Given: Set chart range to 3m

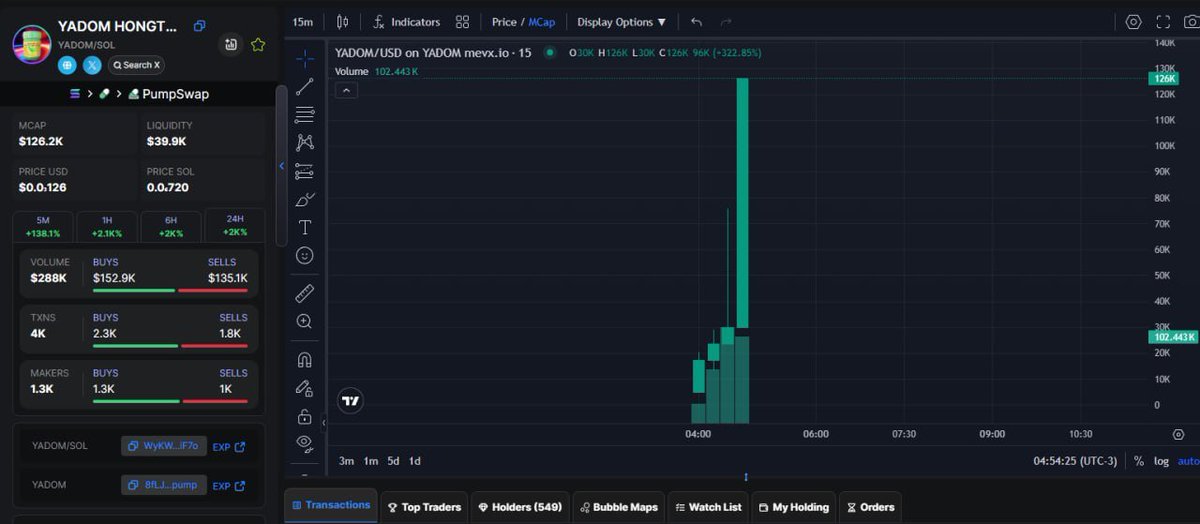Looking at the screenshot, I should (x=346, y=461).
